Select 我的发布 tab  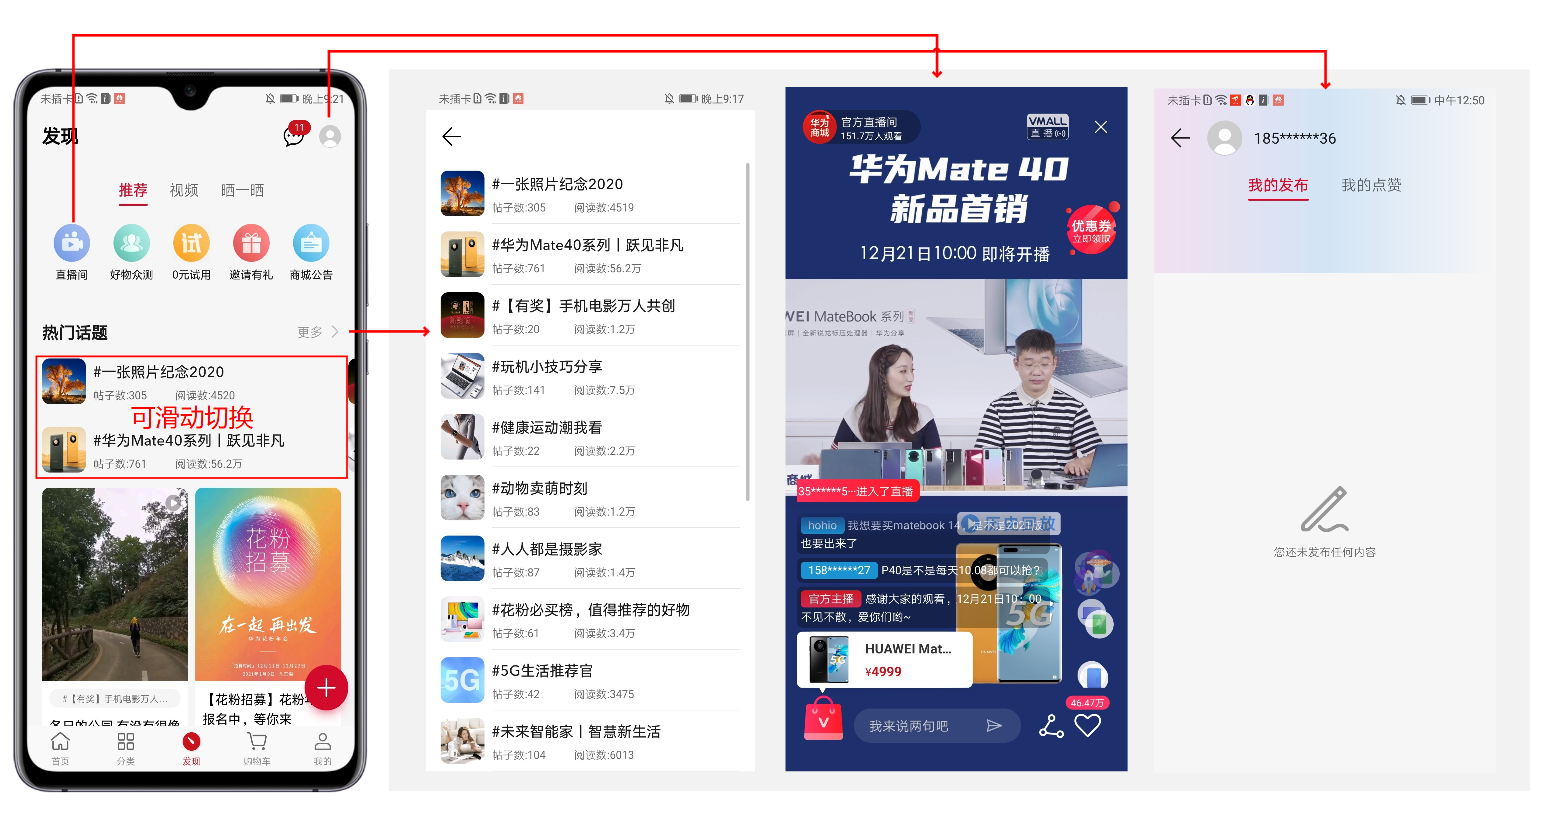pos(1278,185)
